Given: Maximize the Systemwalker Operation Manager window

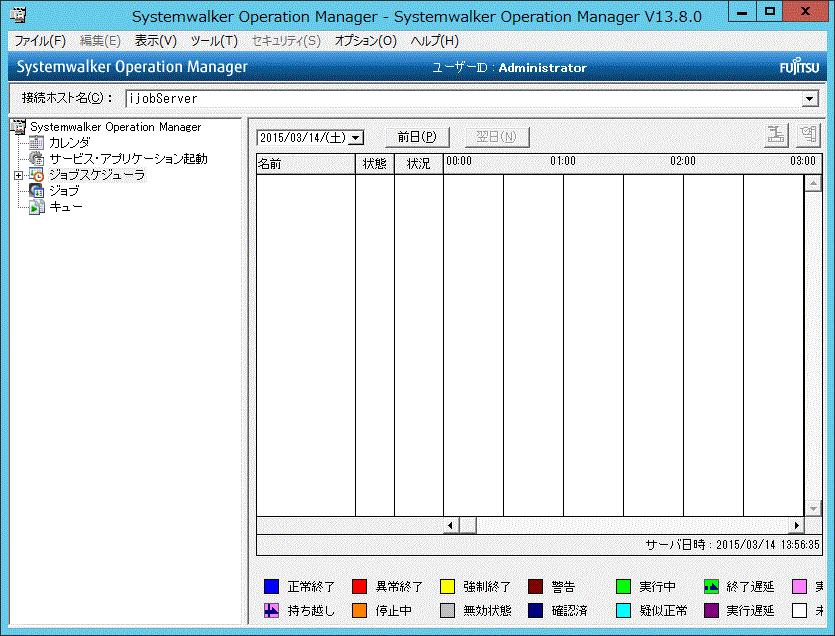Looking at the screenshot, I should (769, 11).
